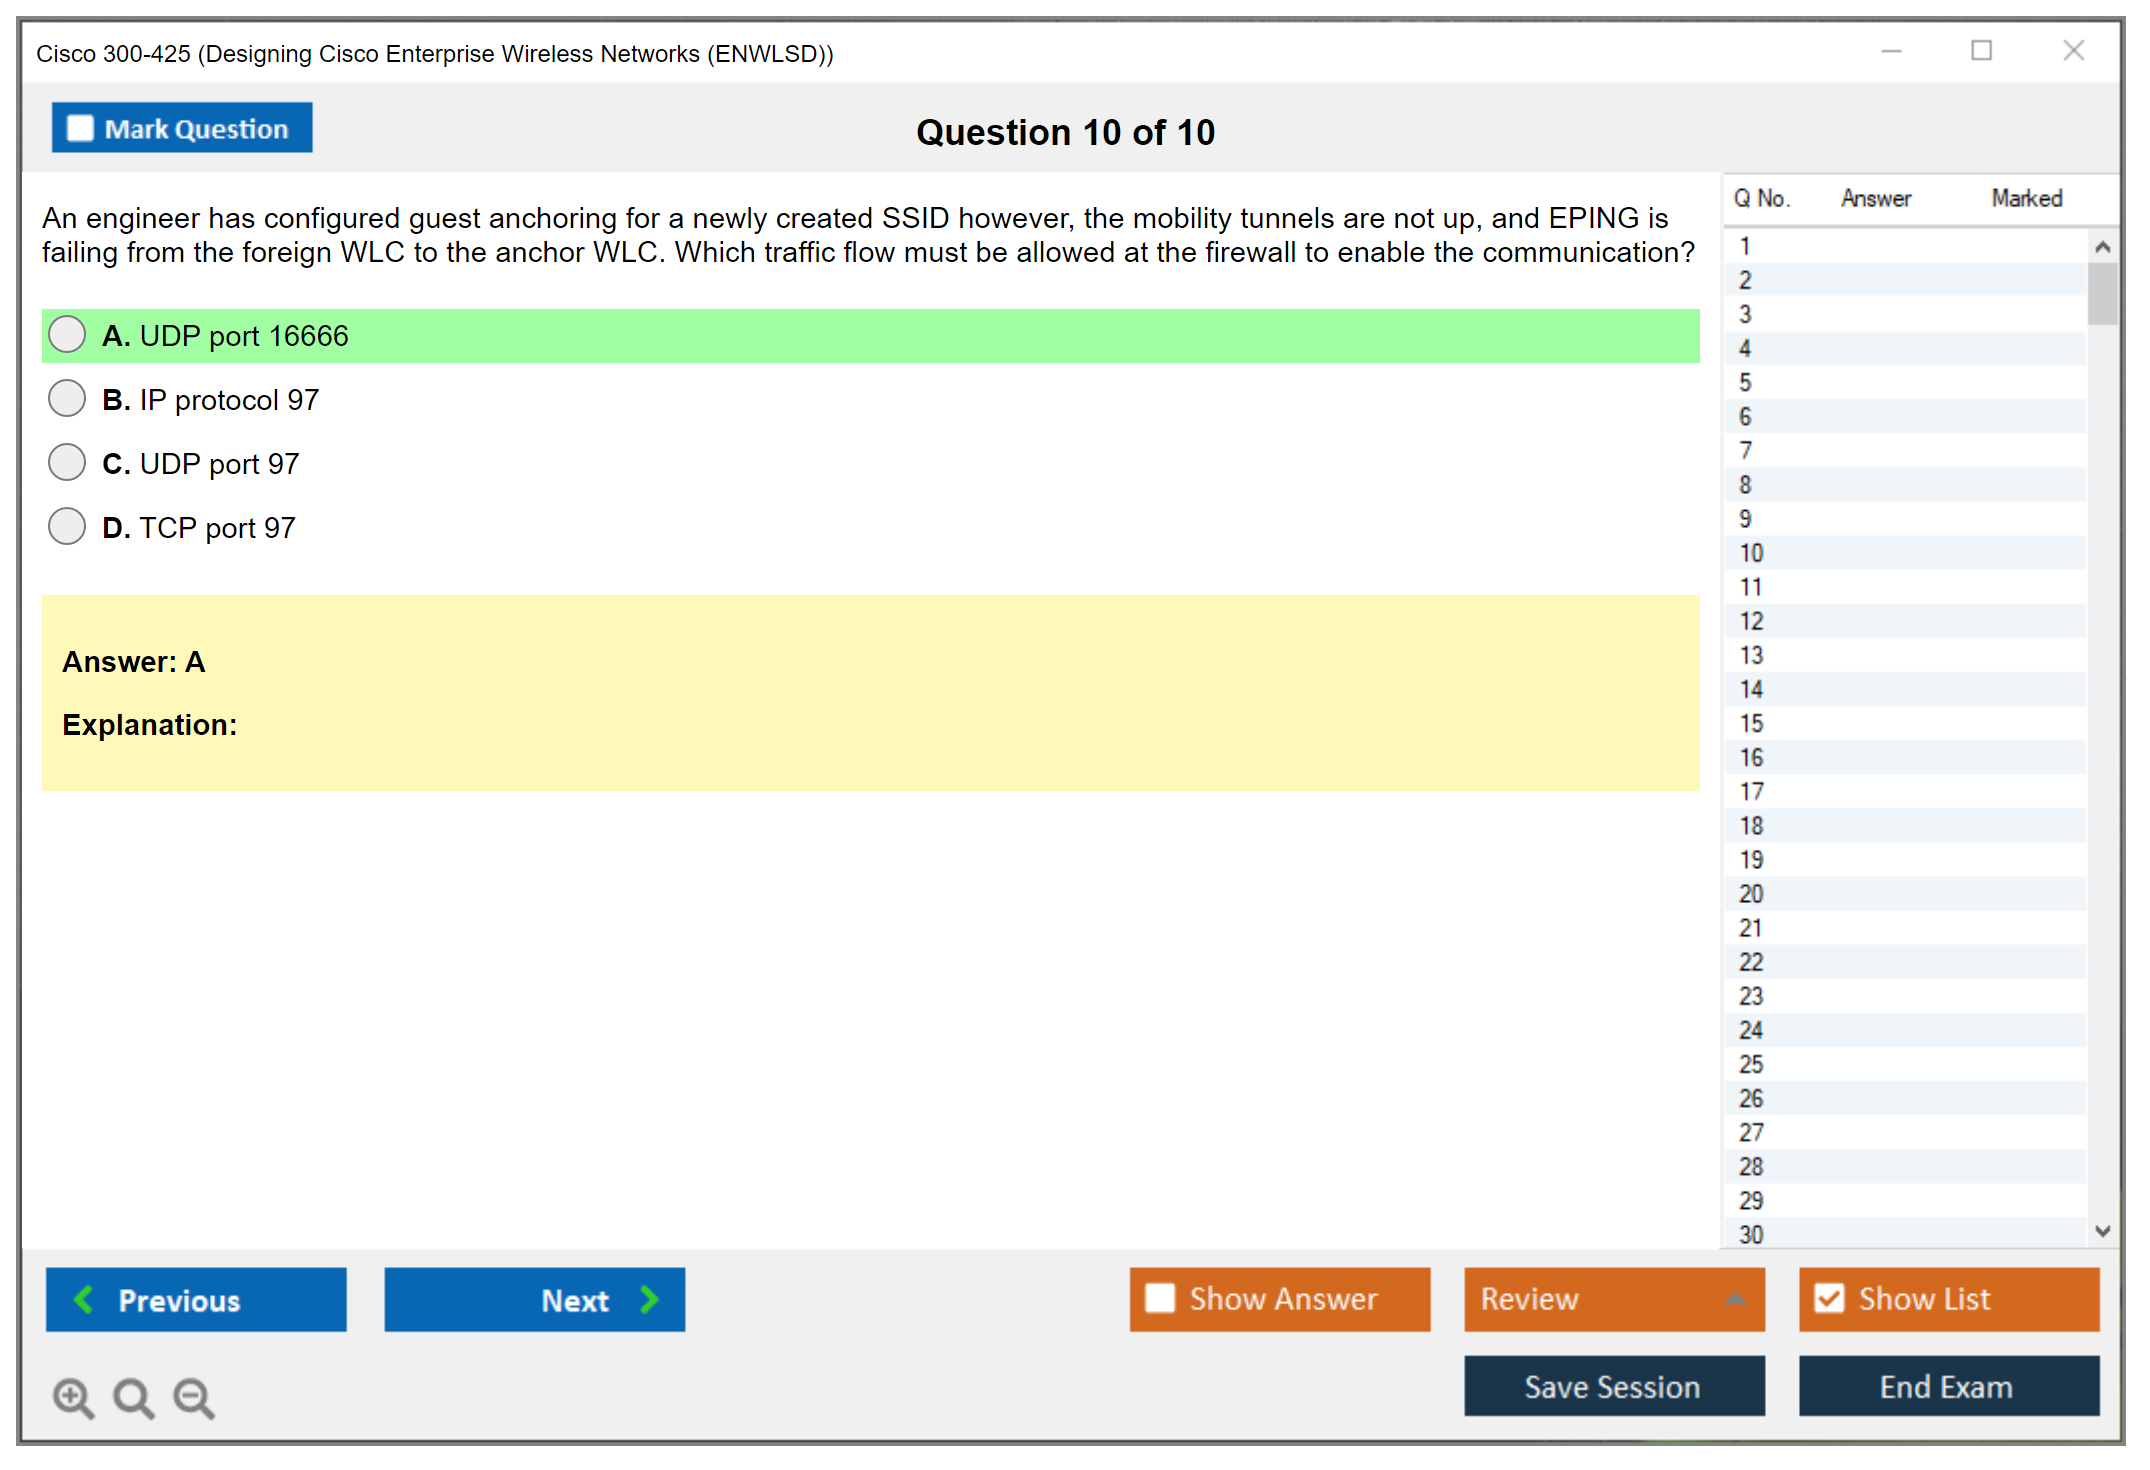Click the green right arrow on Next
2150x1470 pixels.
pos(649,1299)
